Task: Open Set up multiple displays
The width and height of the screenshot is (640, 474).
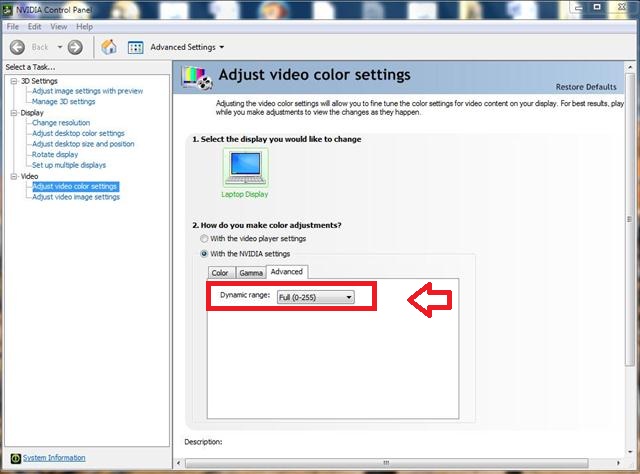Action: pyautogui.click(x=69, y=165)
